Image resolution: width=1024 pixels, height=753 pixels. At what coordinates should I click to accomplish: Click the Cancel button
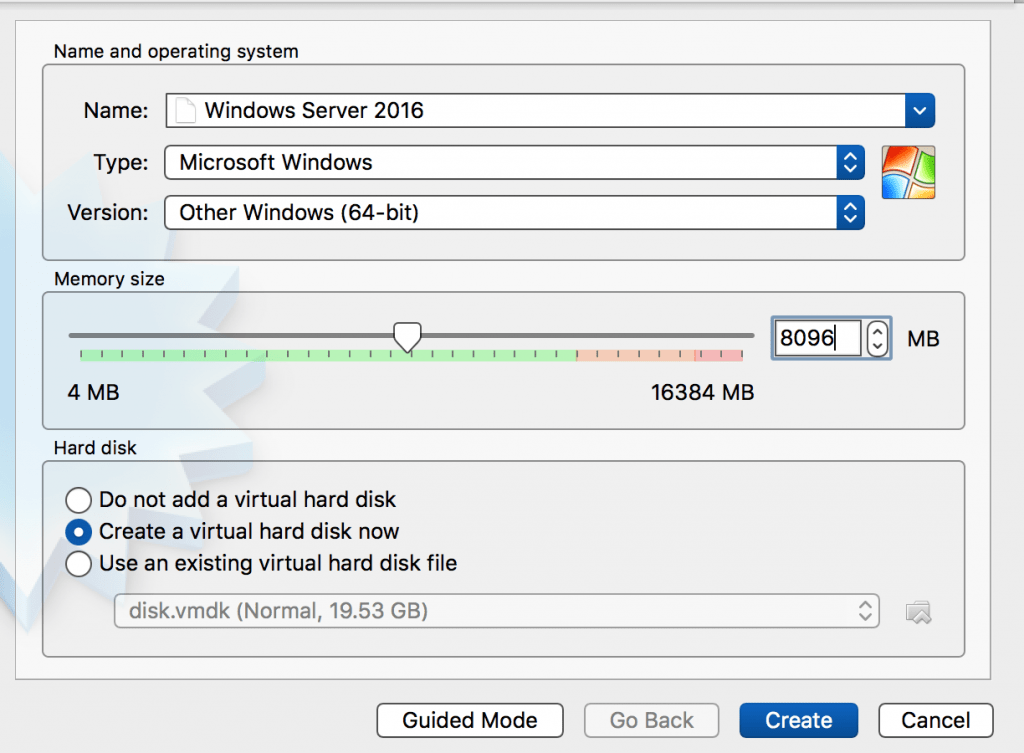(x=935, y=720)
